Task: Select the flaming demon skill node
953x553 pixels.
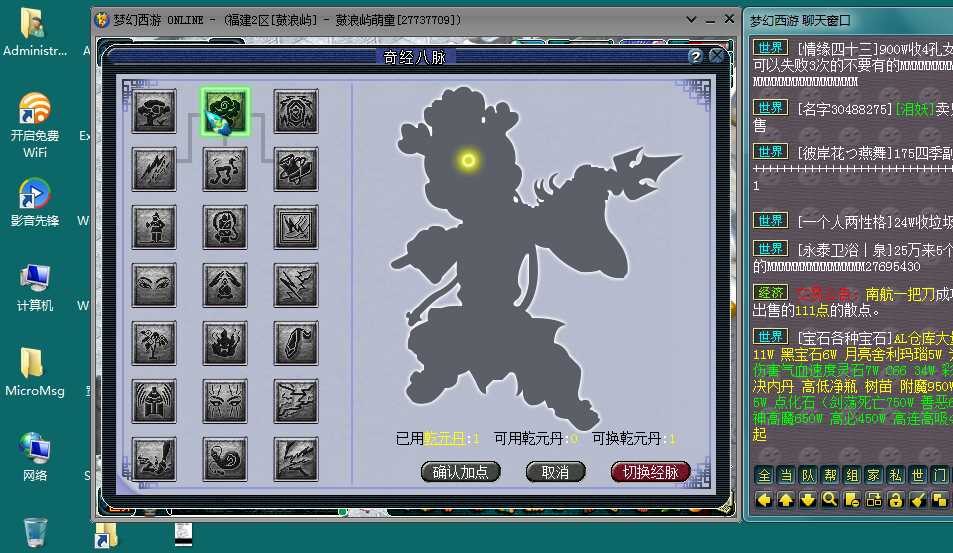Action: (225, 343)
